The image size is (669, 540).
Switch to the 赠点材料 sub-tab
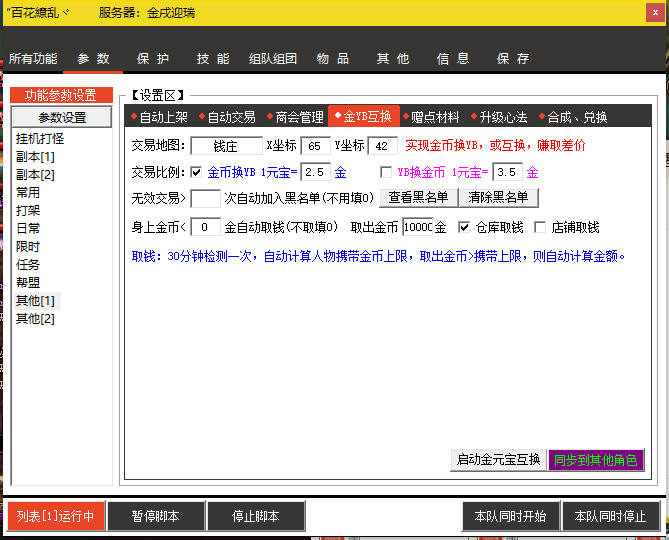(x=431, y=116)
